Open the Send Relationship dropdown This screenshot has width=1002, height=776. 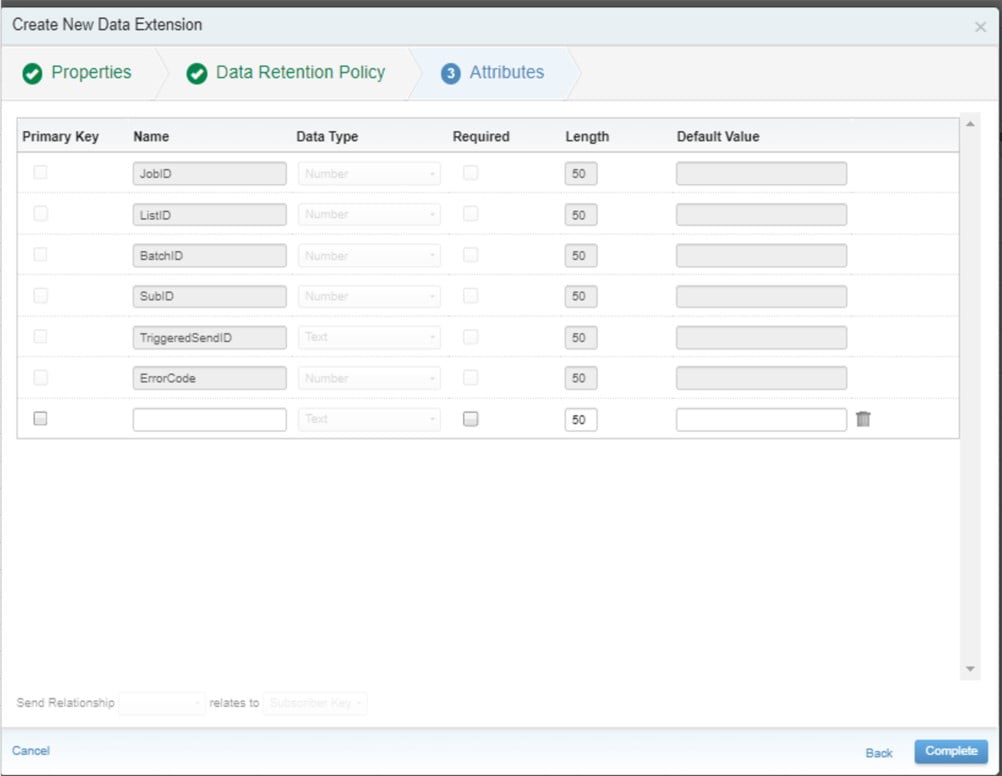[x=162, y=703]
